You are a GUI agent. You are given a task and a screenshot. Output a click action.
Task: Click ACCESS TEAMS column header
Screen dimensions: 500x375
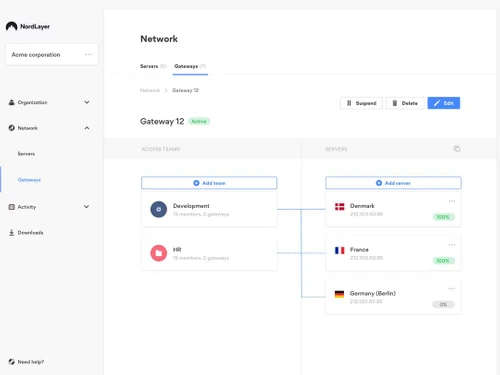click(x=160, y=149)
